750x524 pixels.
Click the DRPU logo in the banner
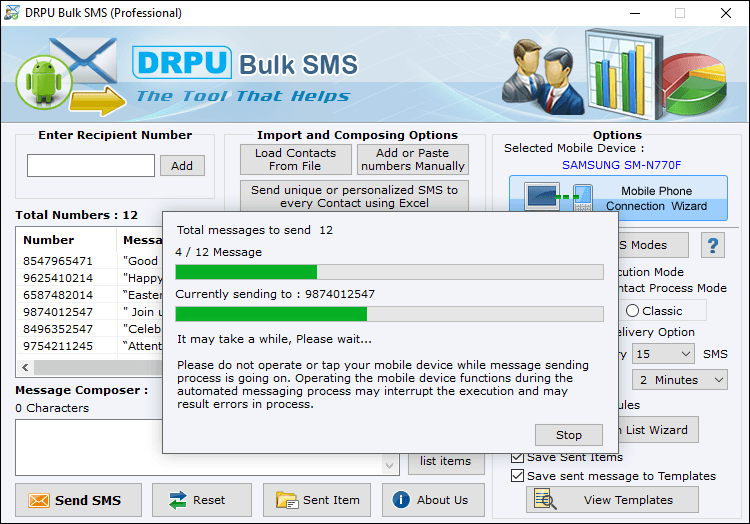click(x=182, y=63)
